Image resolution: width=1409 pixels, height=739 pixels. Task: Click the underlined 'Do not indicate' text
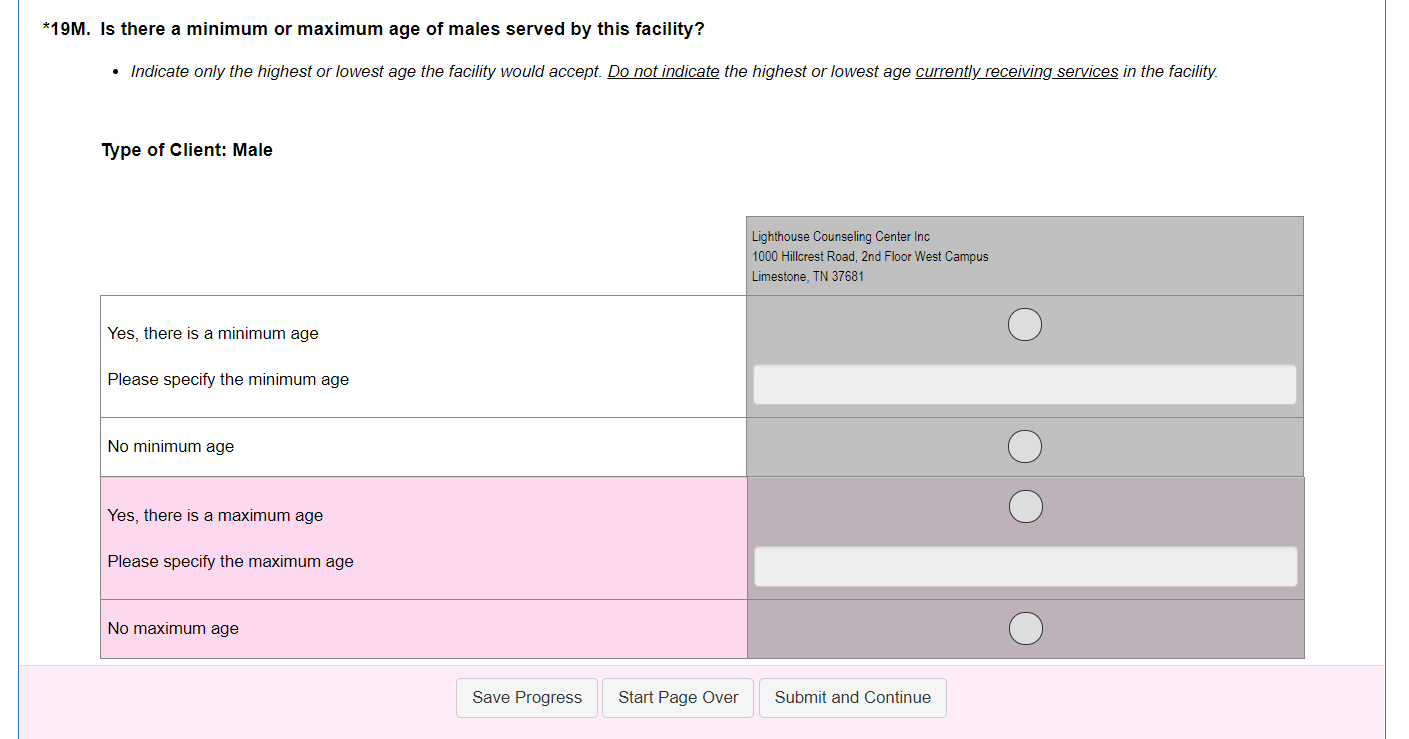tap(663, 72)
